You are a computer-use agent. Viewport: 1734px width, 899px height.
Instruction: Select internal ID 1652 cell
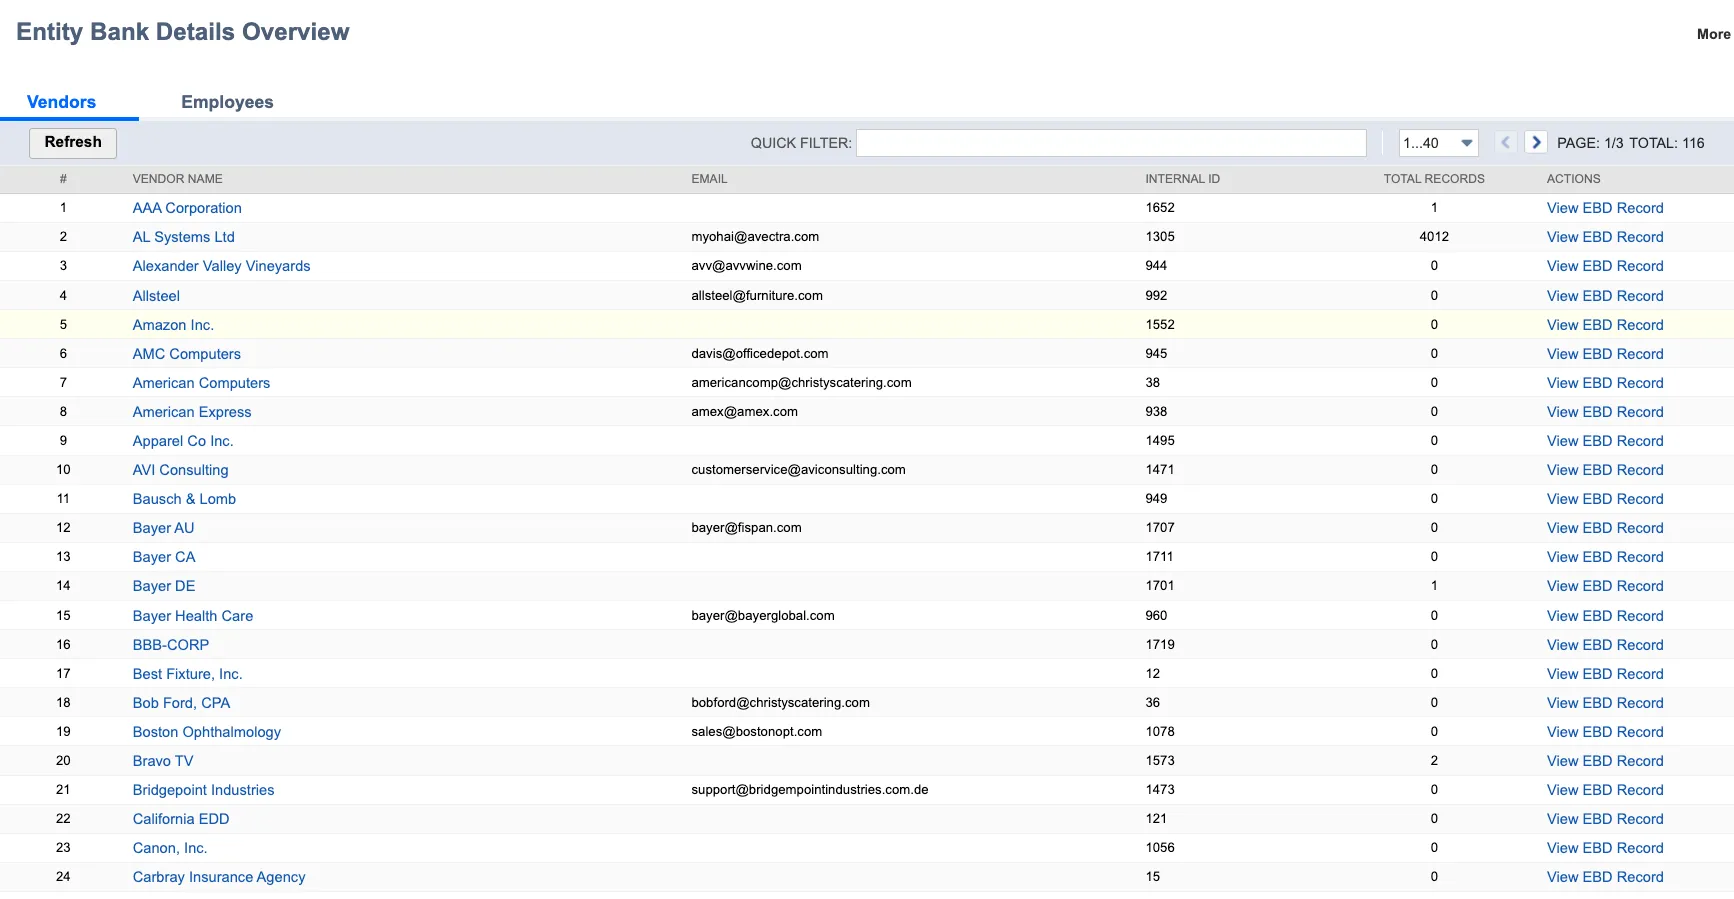click(1160, 208)
